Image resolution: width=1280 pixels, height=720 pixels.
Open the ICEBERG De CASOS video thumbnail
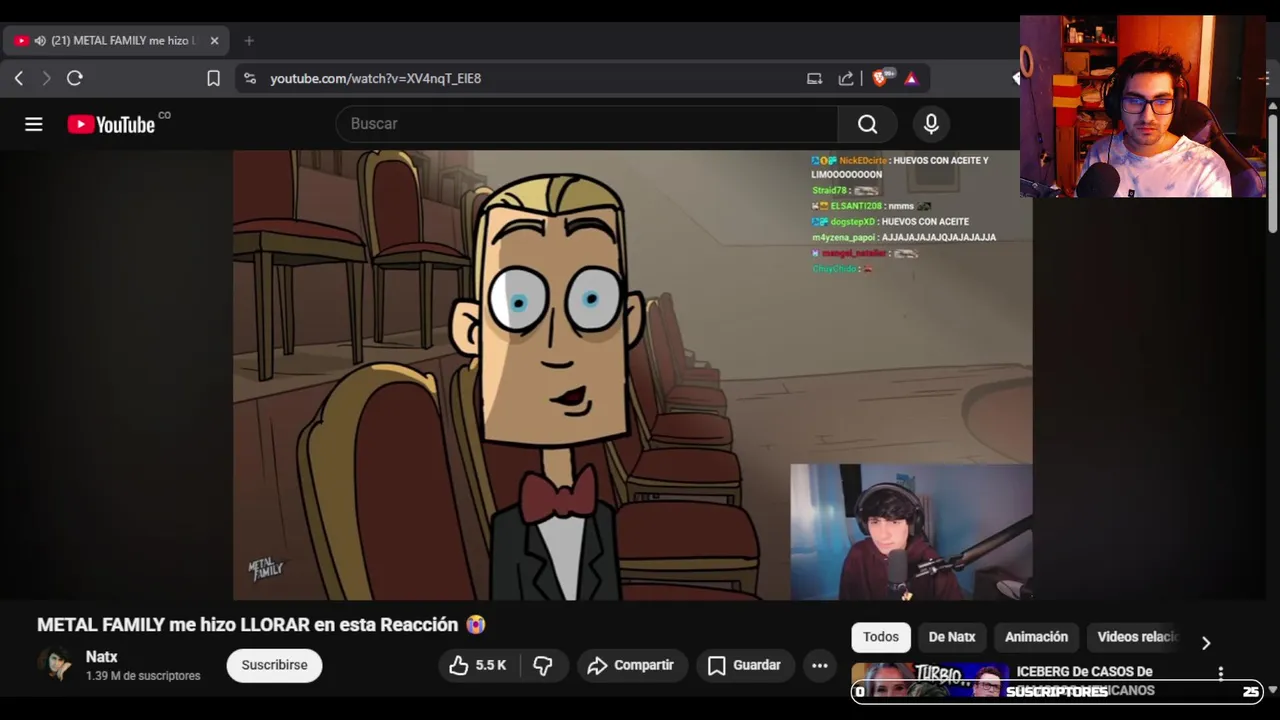pyautogui.click(x=930, y=680)
